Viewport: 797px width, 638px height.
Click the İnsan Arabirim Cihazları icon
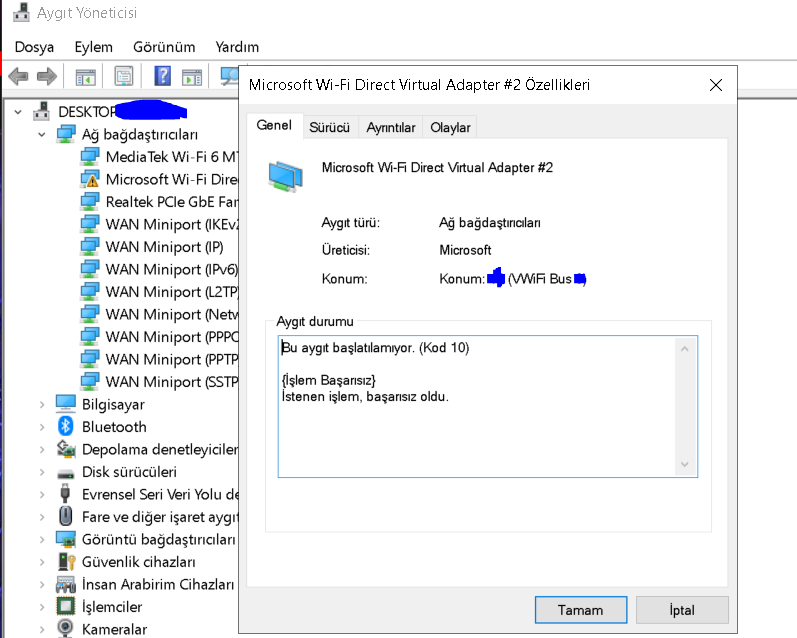pos(66,584)
